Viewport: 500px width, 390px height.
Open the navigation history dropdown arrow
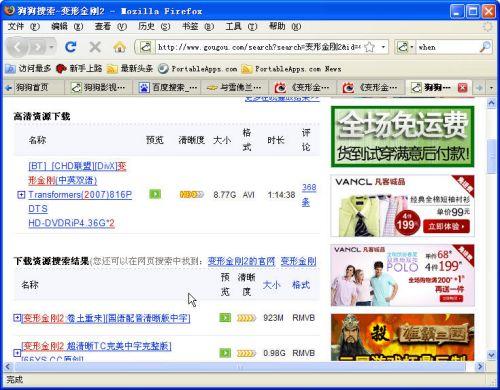[51, 47]
